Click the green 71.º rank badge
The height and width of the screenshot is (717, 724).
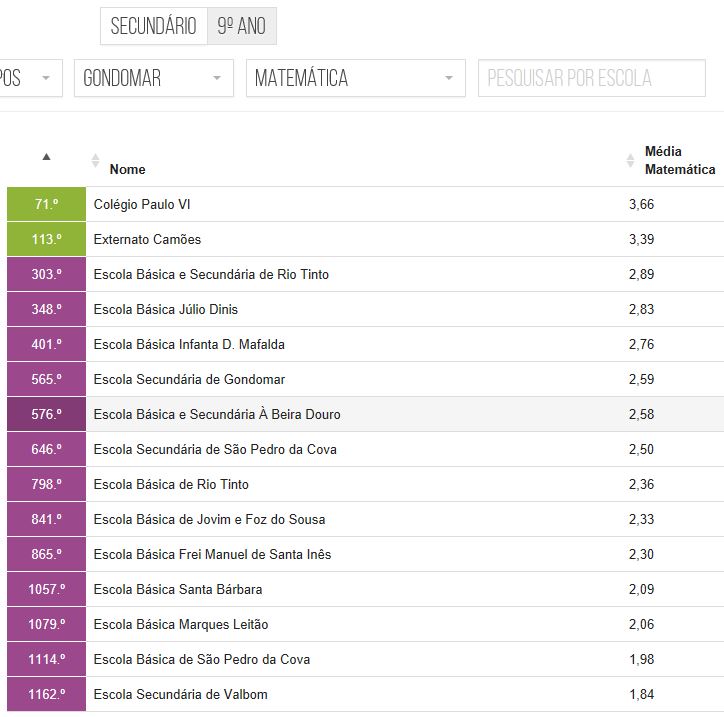point(46,204)
